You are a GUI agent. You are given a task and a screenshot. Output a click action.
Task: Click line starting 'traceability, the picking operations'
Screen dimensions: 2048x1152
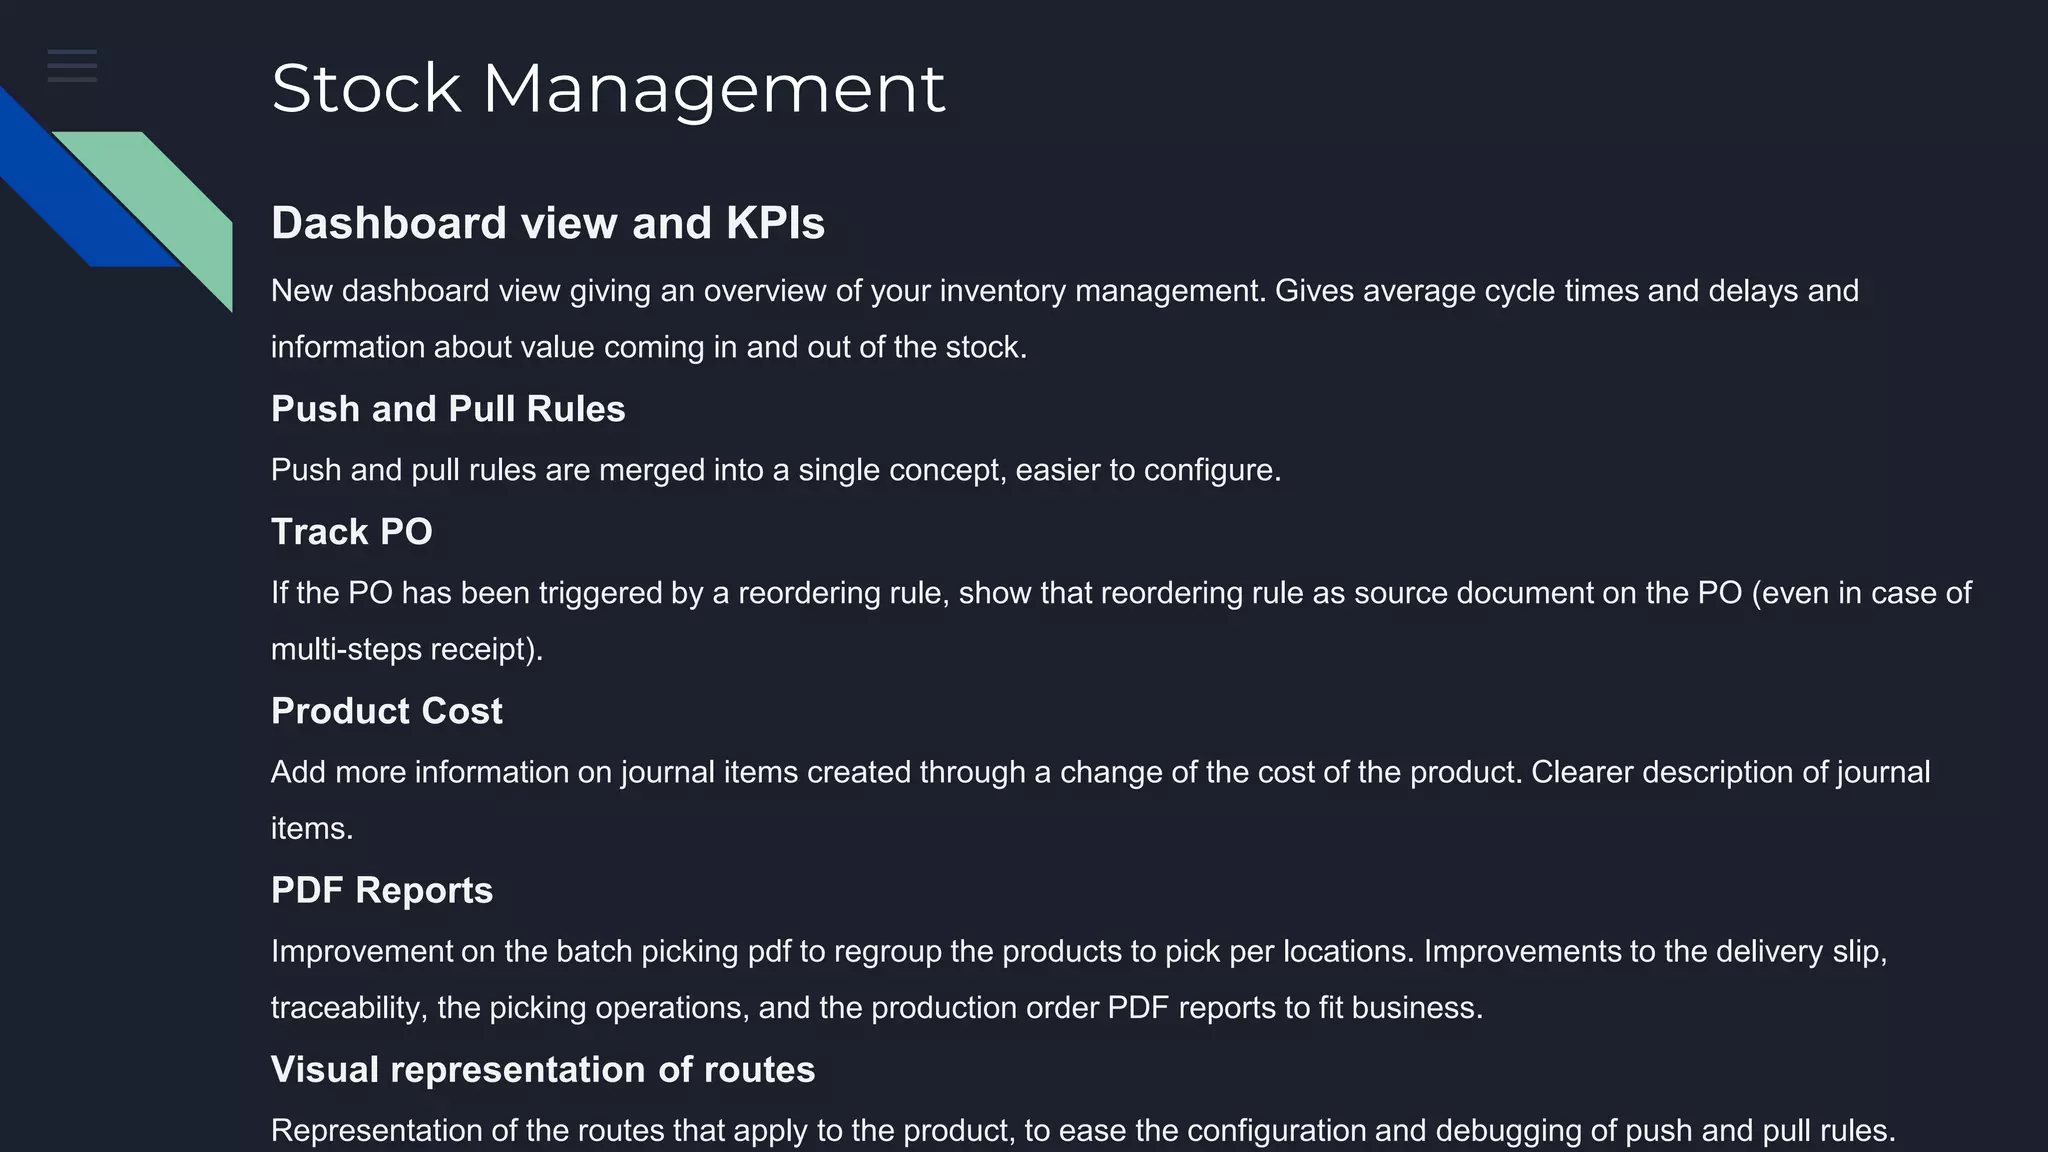877,1007
